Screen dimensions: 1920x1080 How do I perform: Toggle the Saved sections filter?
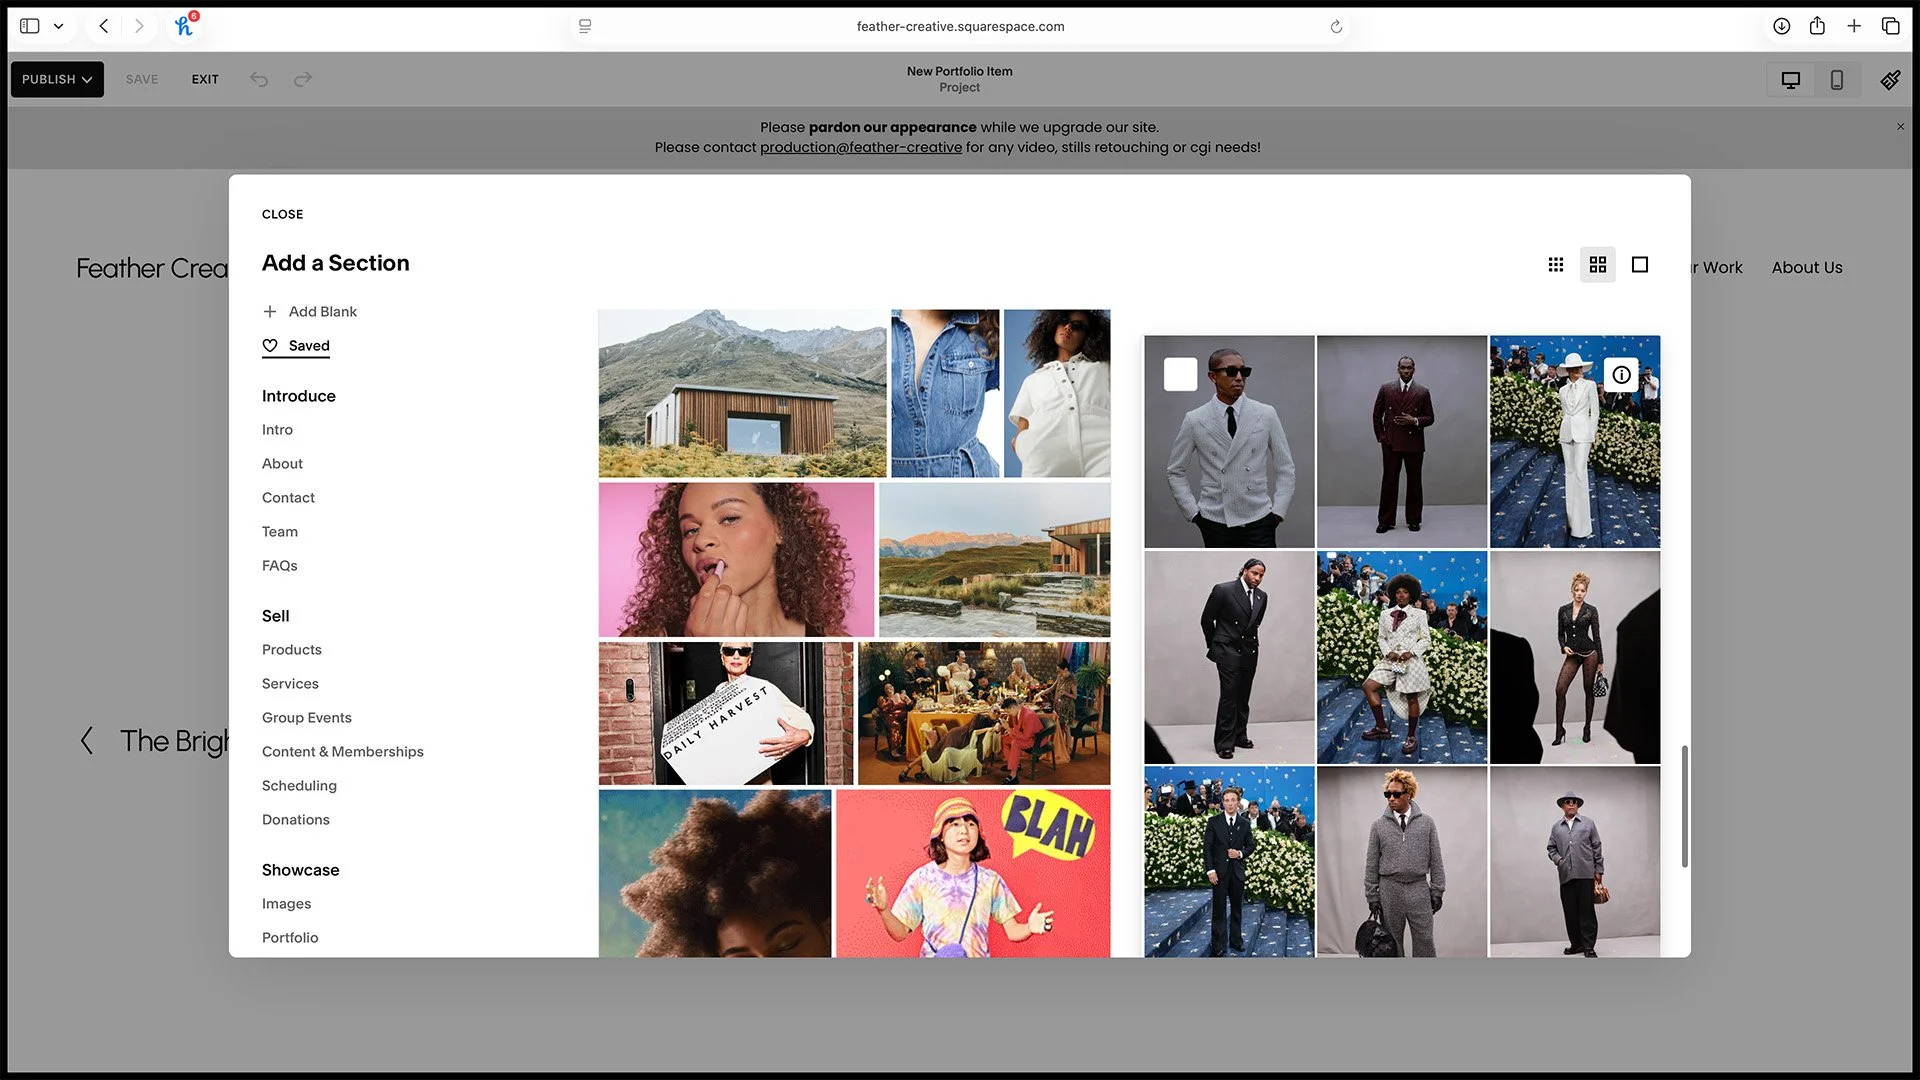pos(296,346)
